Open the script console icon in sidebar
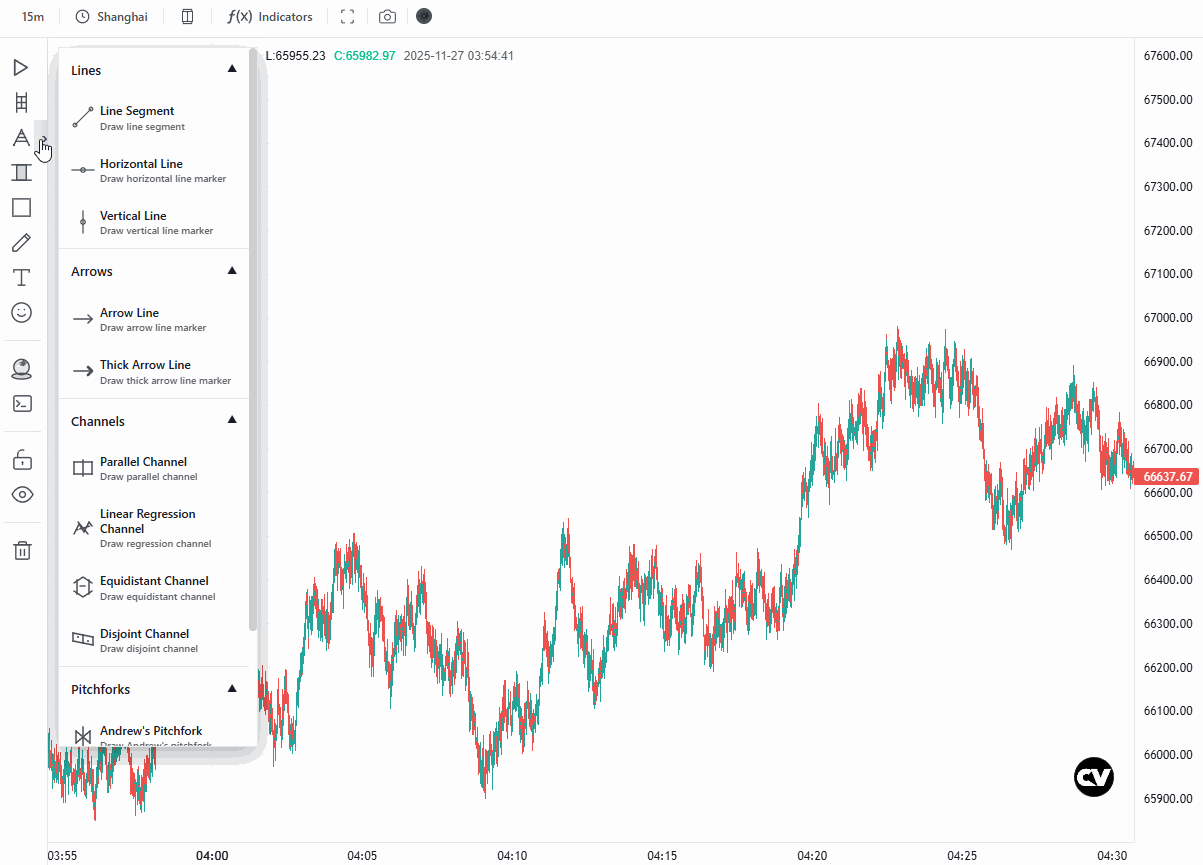 coord(21,404)
